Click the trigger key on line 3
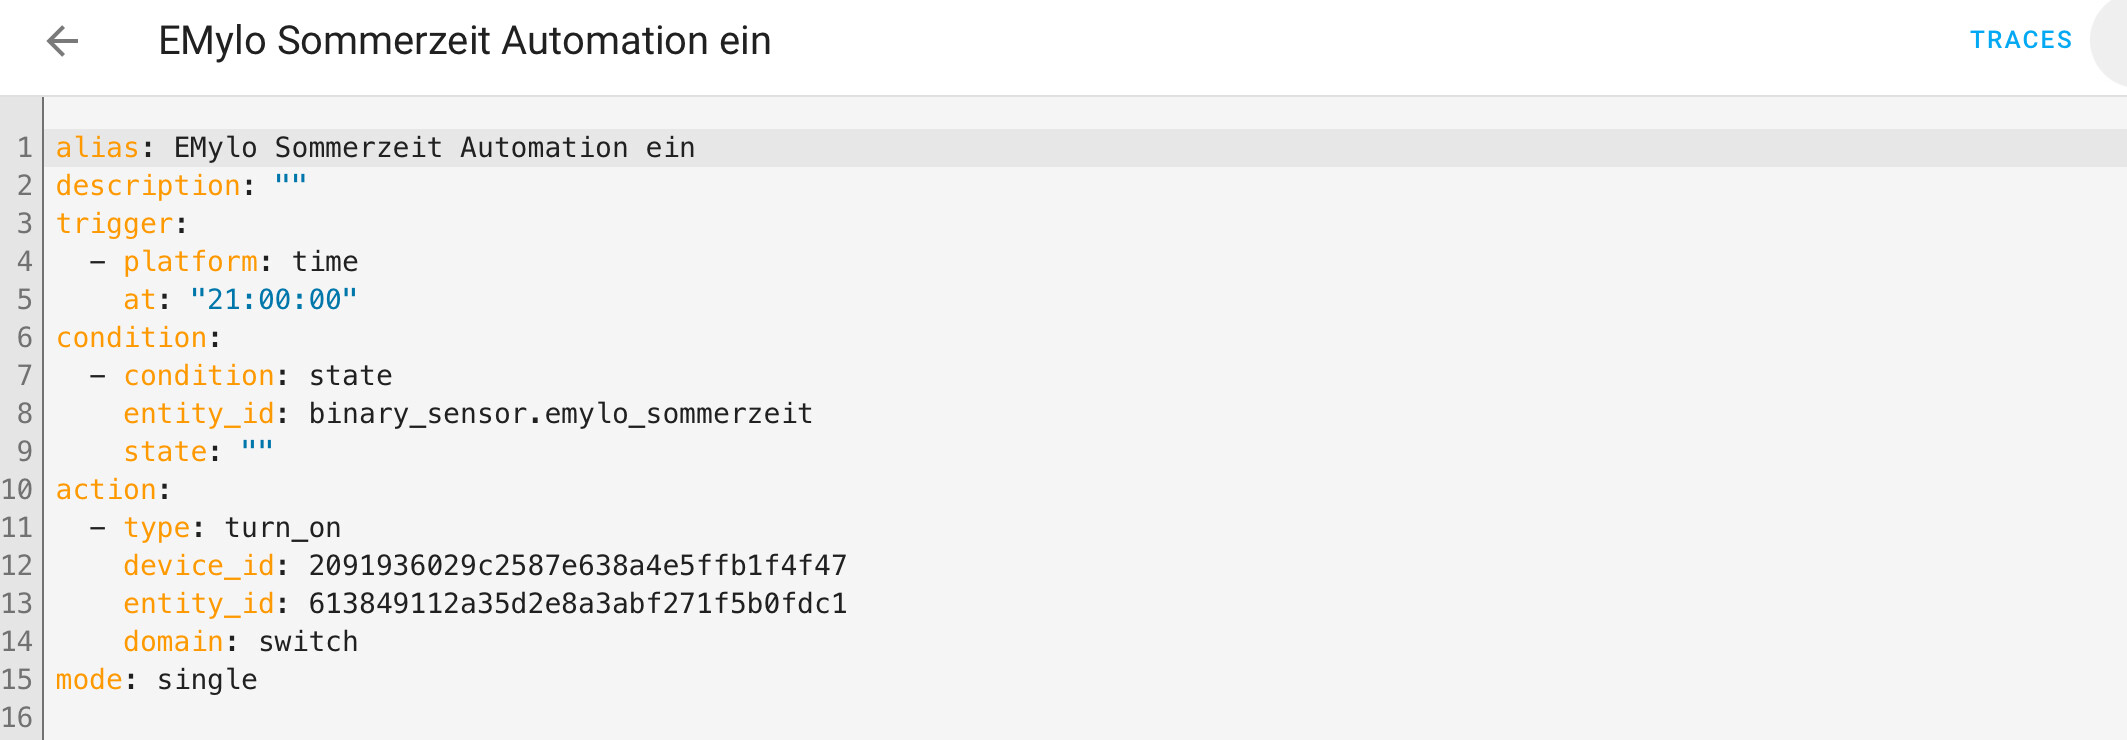Image resolution: width=2127 pixels, height=740 pixels. tap(114, 224)
